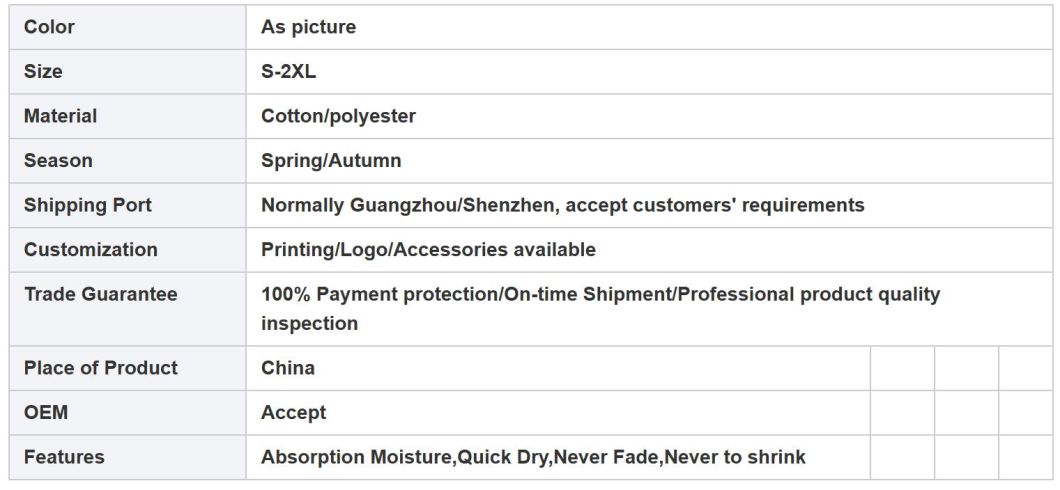Click the Customization label cell

[128, 249]
